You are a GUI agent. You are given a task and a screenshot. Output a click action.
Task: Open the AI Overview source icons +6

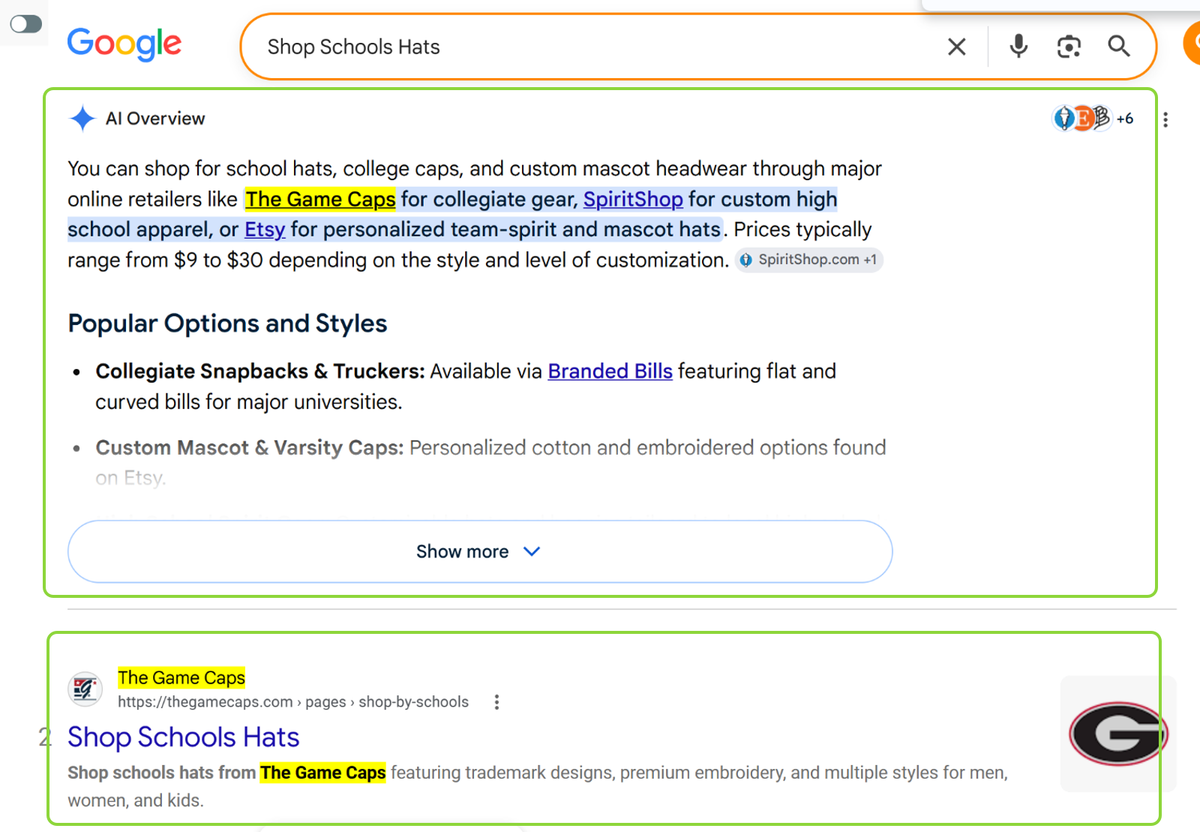click(x=1094, y=119)
